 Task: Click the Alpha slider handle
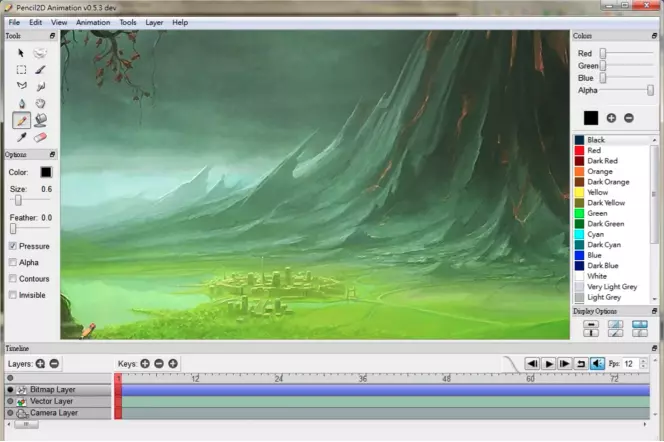(650, 90)
